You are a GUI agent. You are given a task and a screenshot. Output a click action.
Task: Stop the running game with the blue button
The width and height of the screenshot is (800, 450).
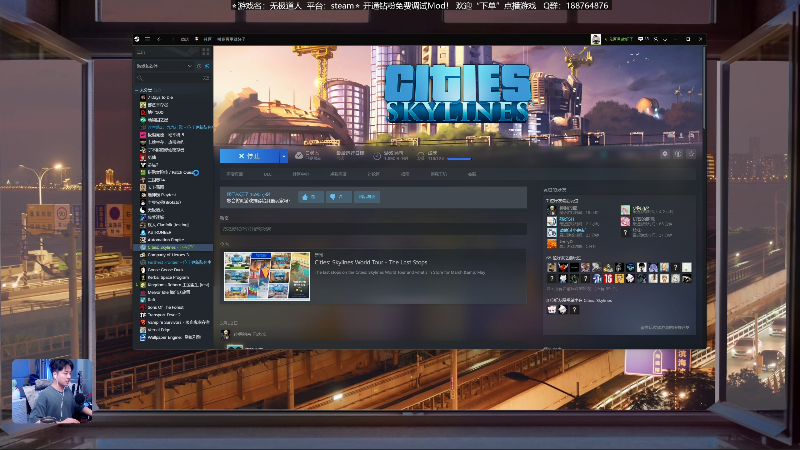pyautogui.click(x=249, y=156)
